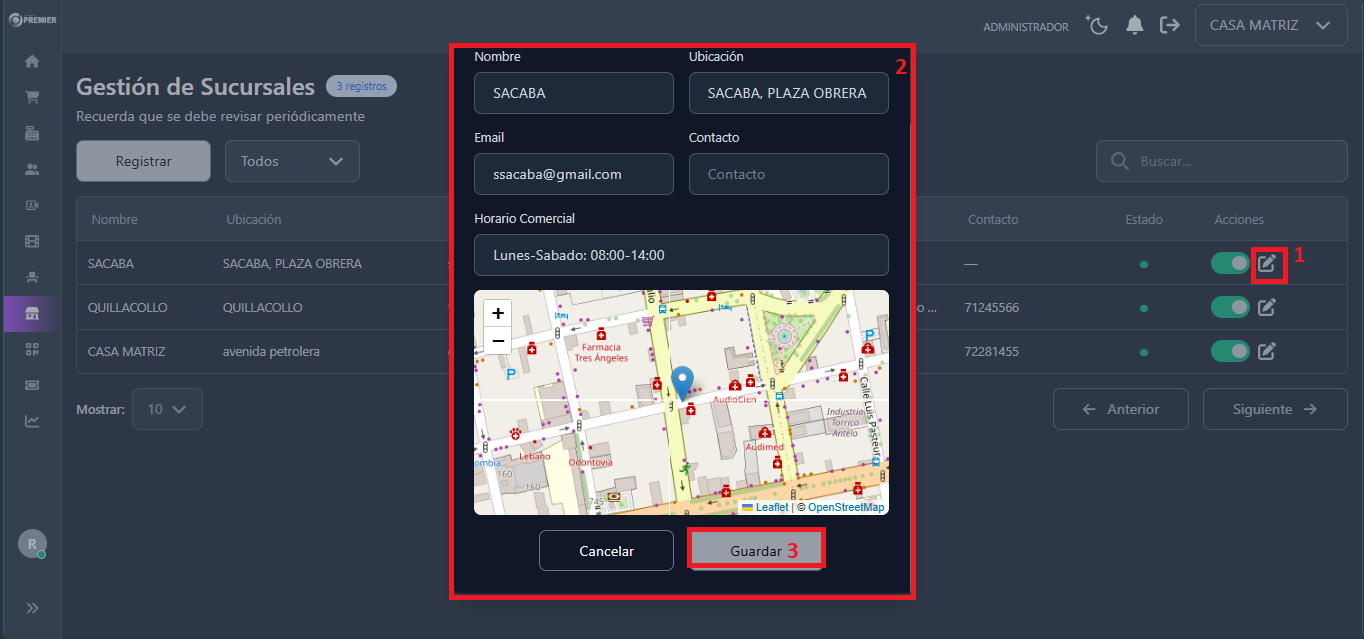Open the statistics chart sidebar icon
The height and width of the screenshot is (639, 1364).
tap(32, 421)
